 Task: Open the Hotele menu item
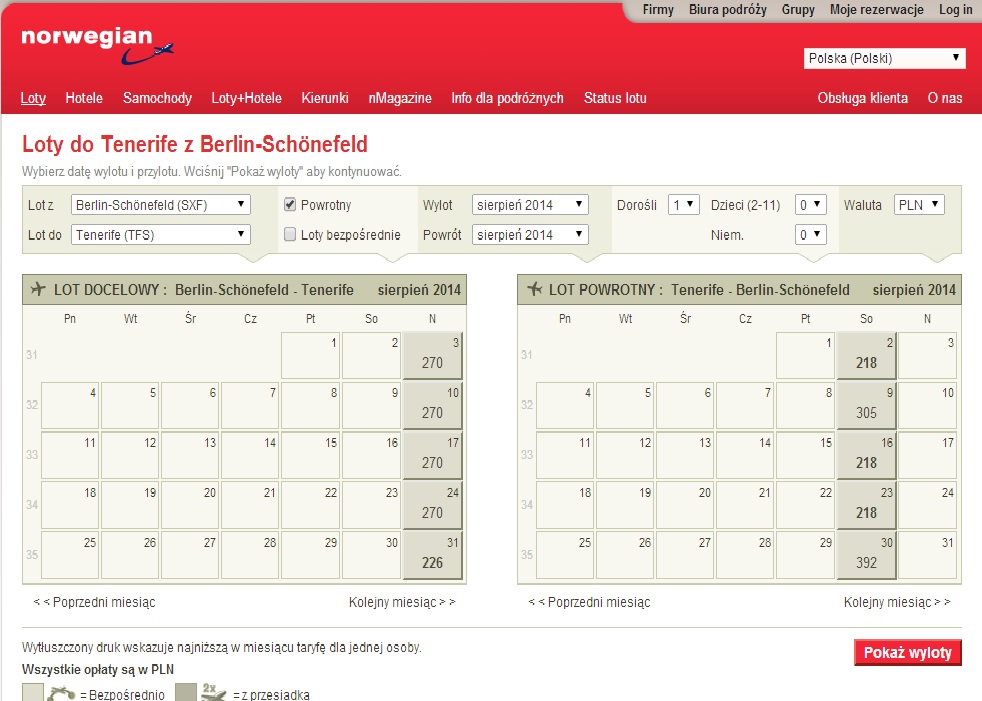click(84, 98)
